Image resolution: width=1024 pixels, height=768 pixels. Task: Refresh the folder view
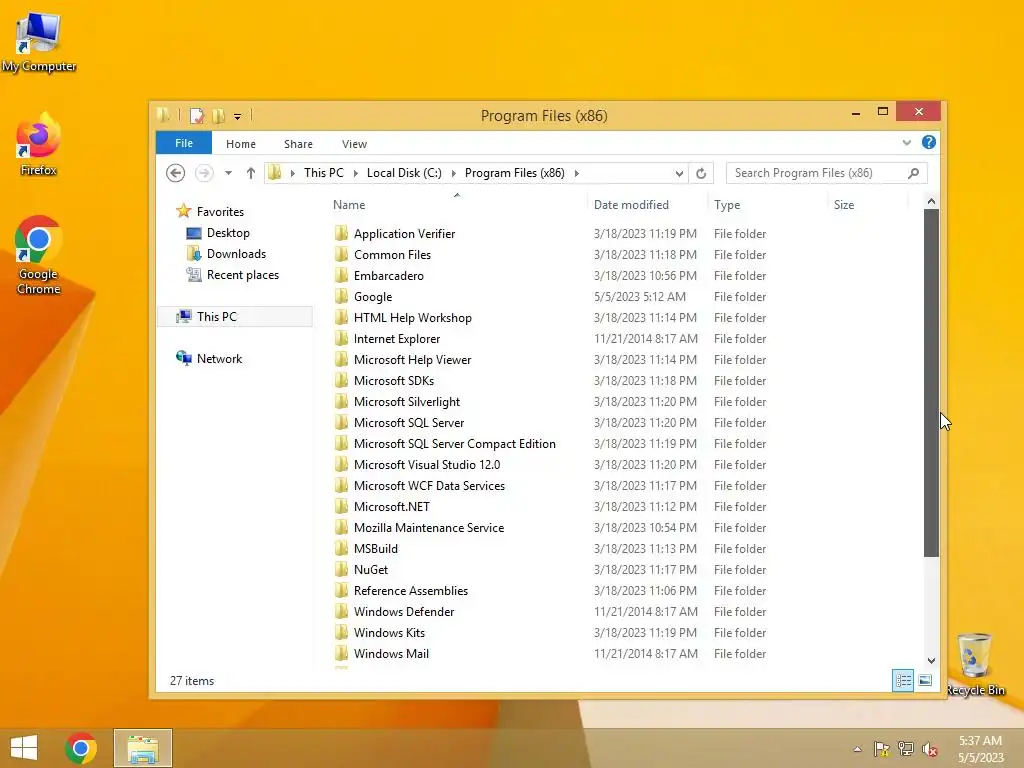(x=701, y=173)
